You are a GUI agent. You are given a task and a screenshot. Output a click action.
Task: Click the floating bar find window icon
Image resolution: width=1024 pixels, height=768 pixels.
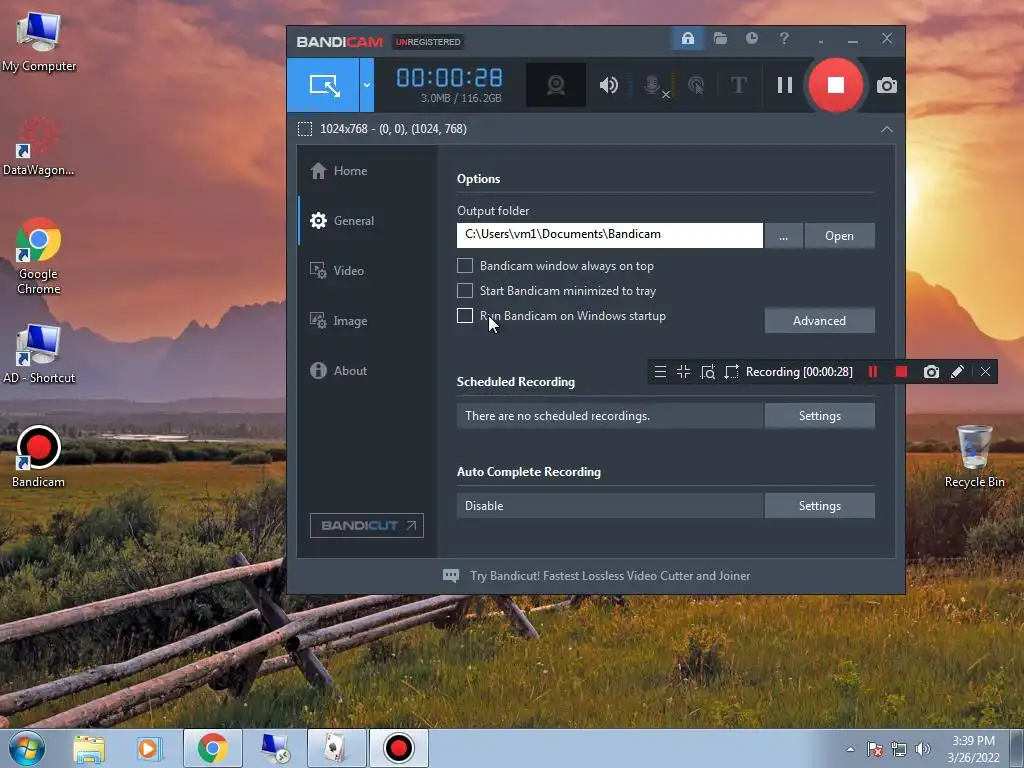click(707, 372)
